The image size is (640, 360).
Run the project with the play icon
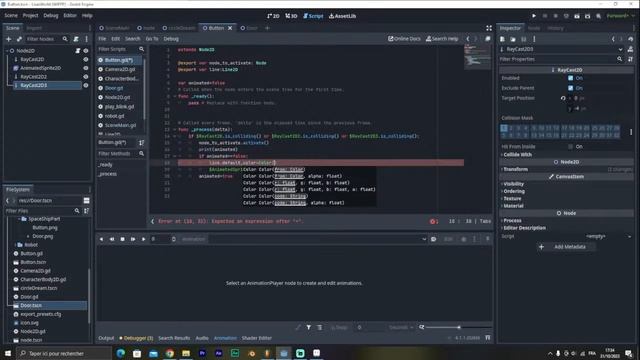(534, 16)
